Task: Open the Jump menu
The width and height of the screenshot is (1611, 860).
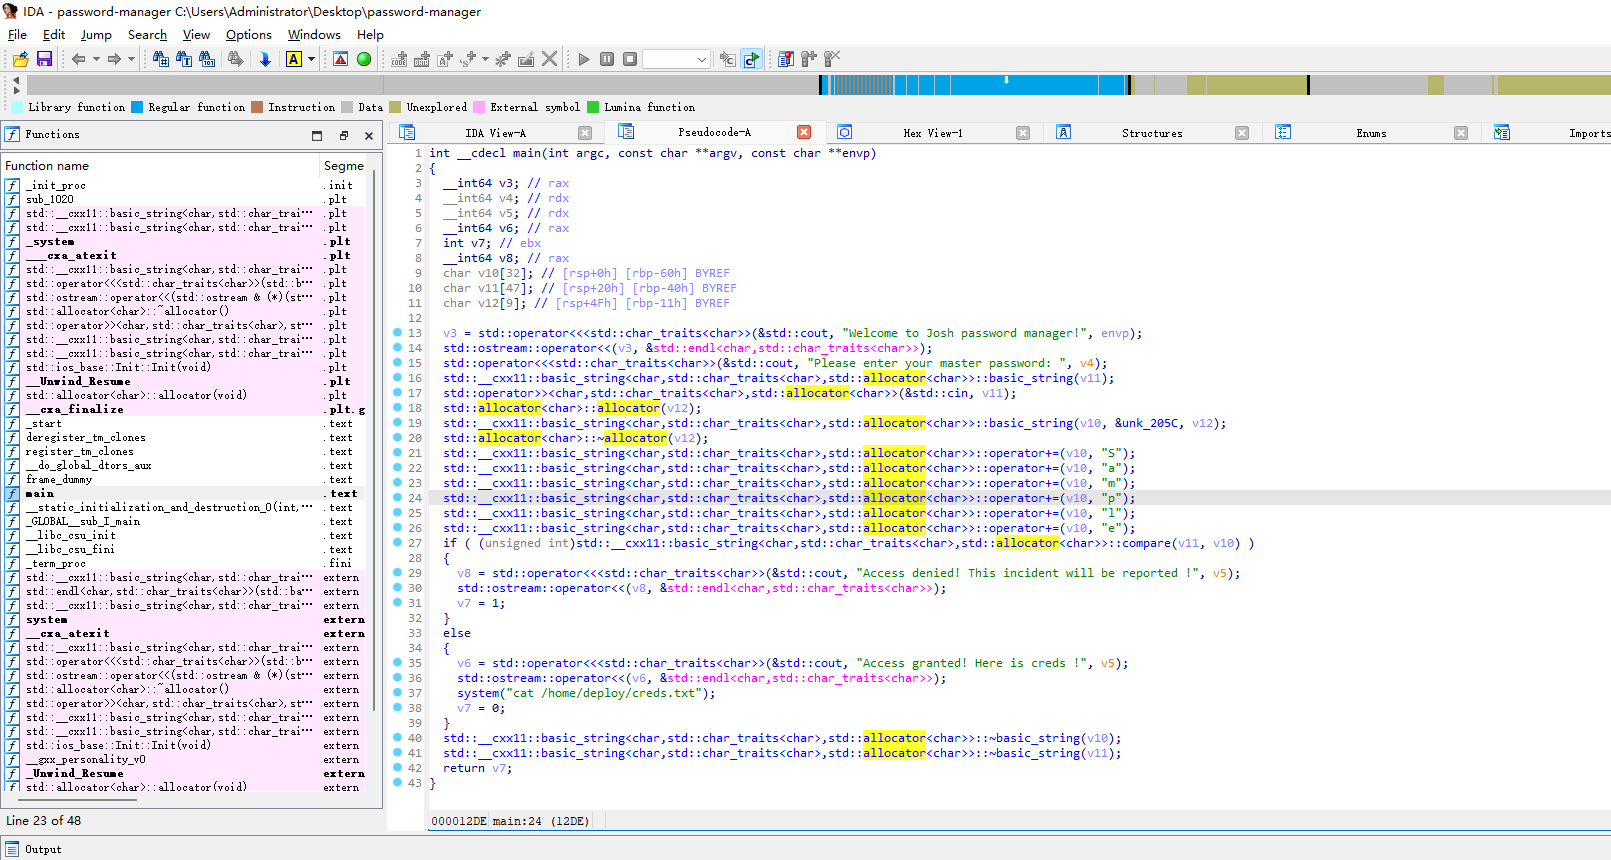Action: pos(96,34)
